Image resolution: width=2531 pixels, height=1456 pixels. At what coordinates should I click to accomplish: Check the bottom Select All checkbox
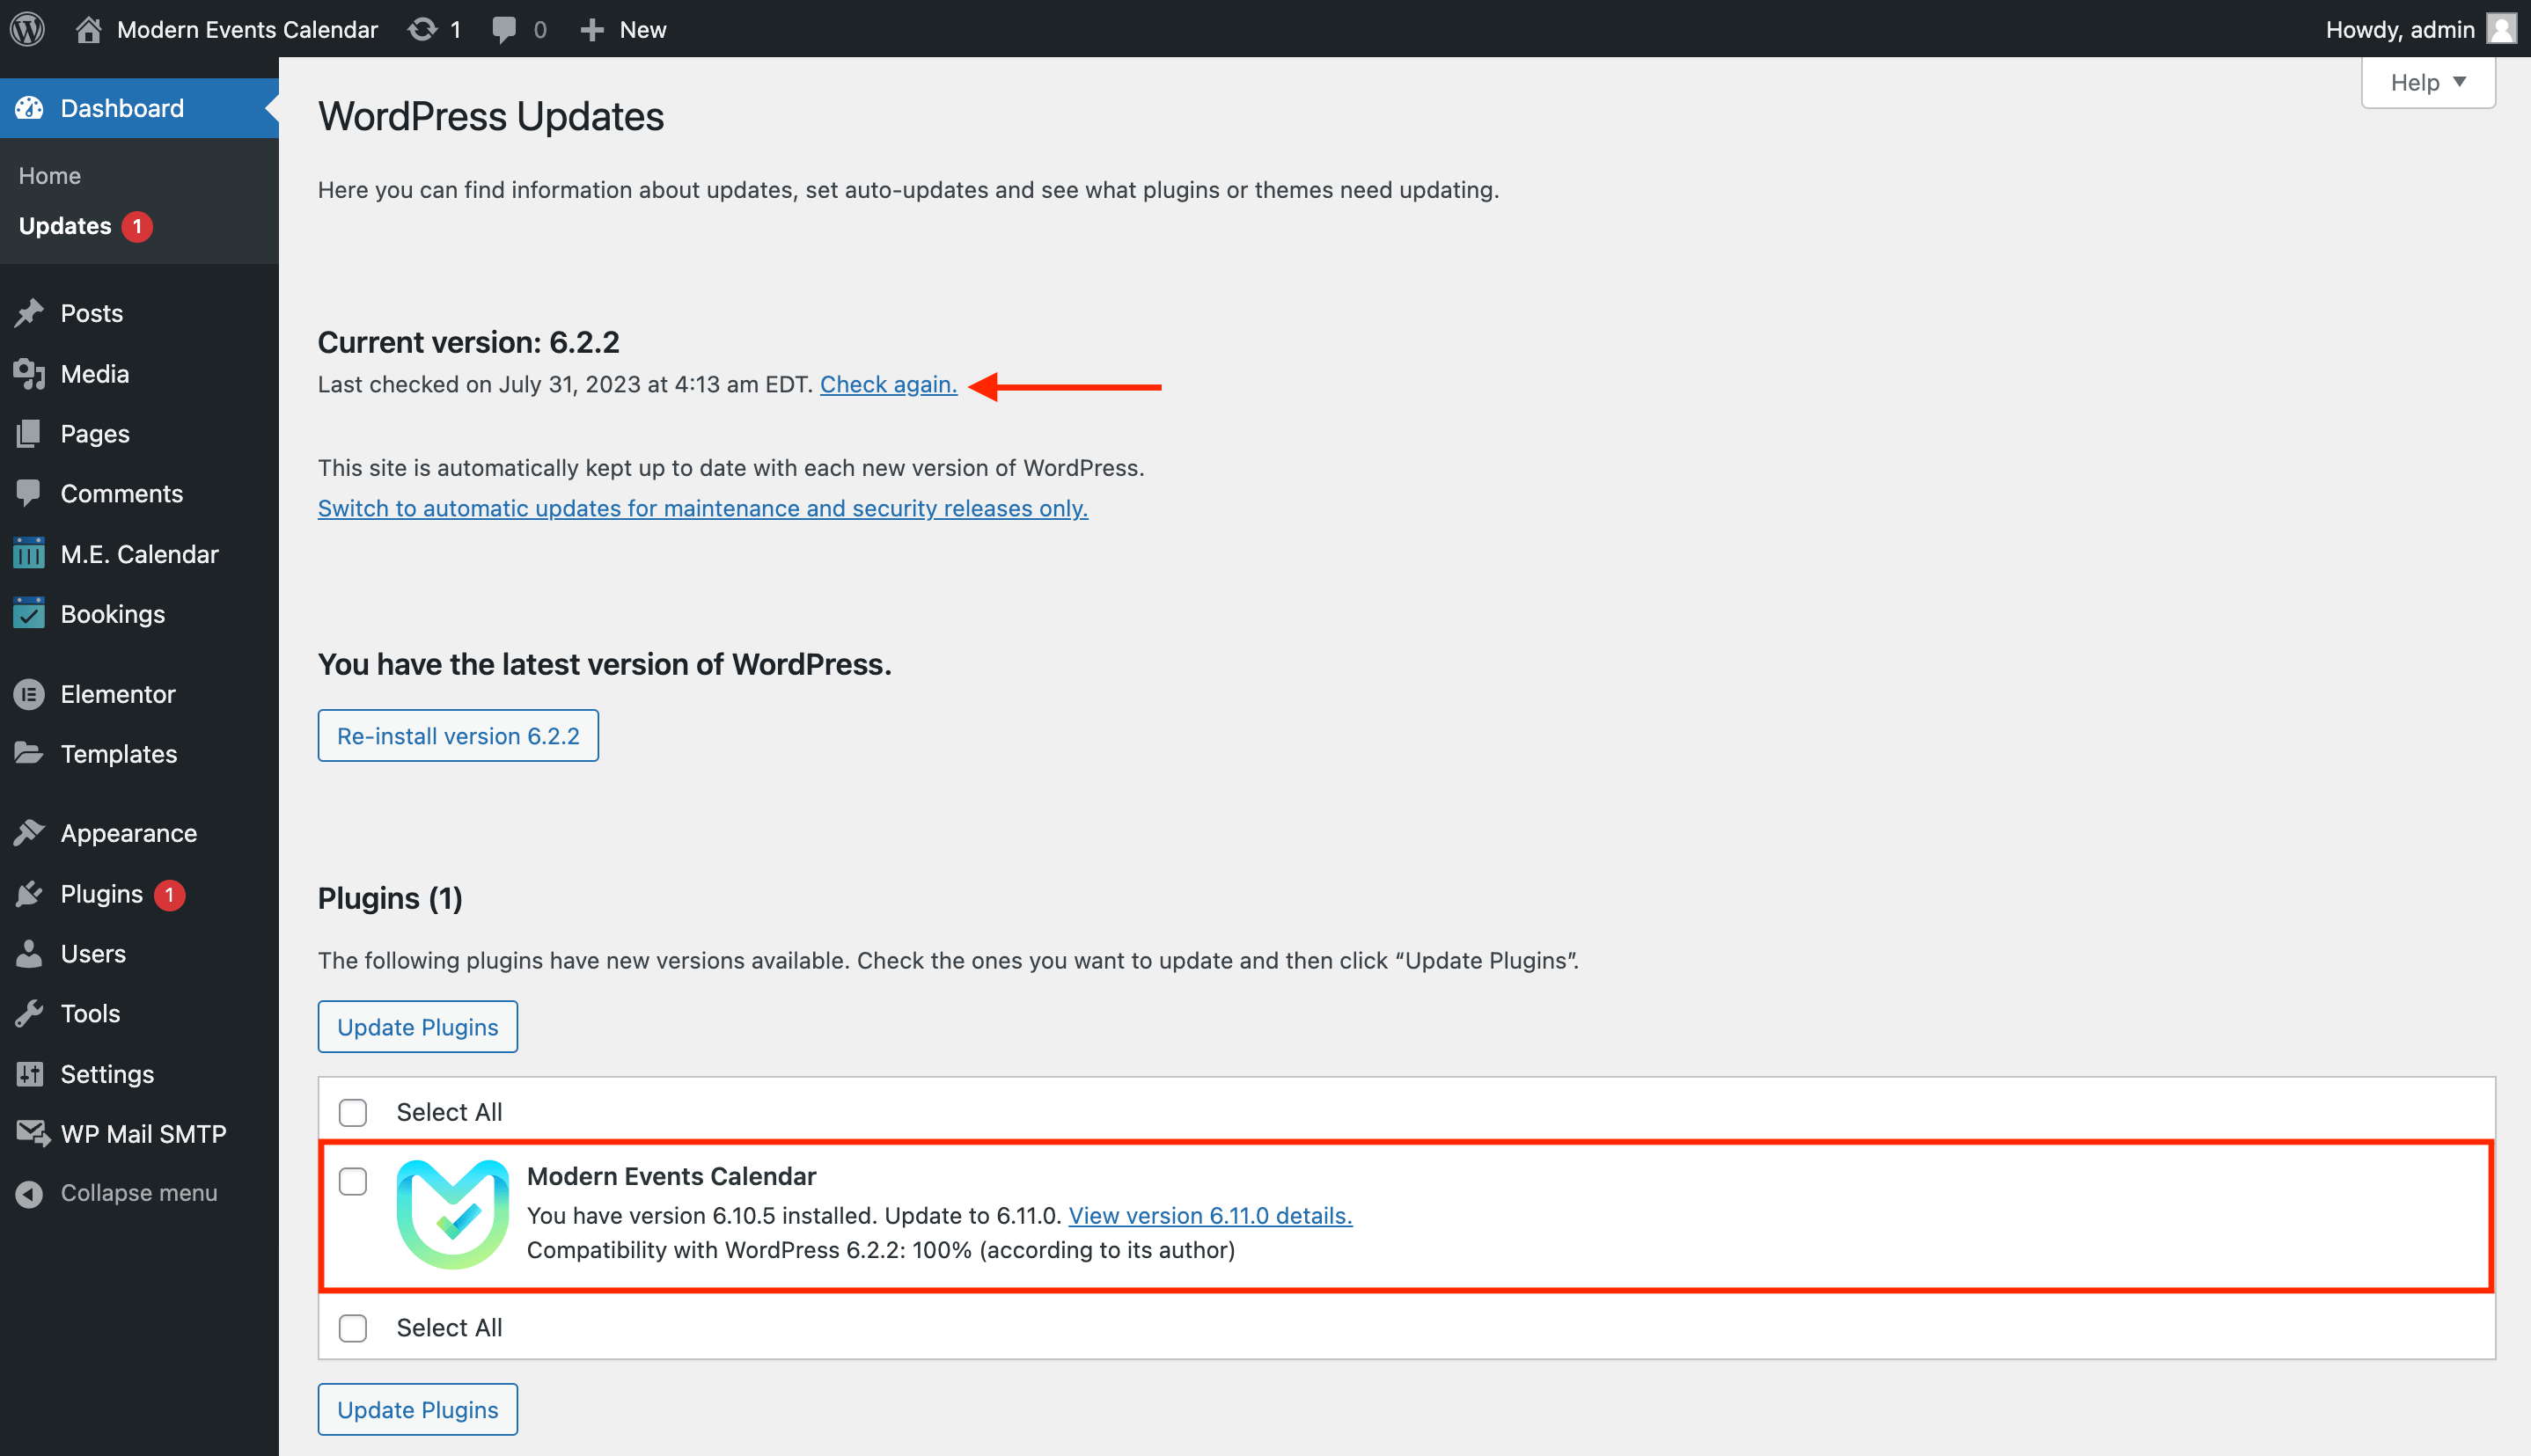[x=353, y=1328]
